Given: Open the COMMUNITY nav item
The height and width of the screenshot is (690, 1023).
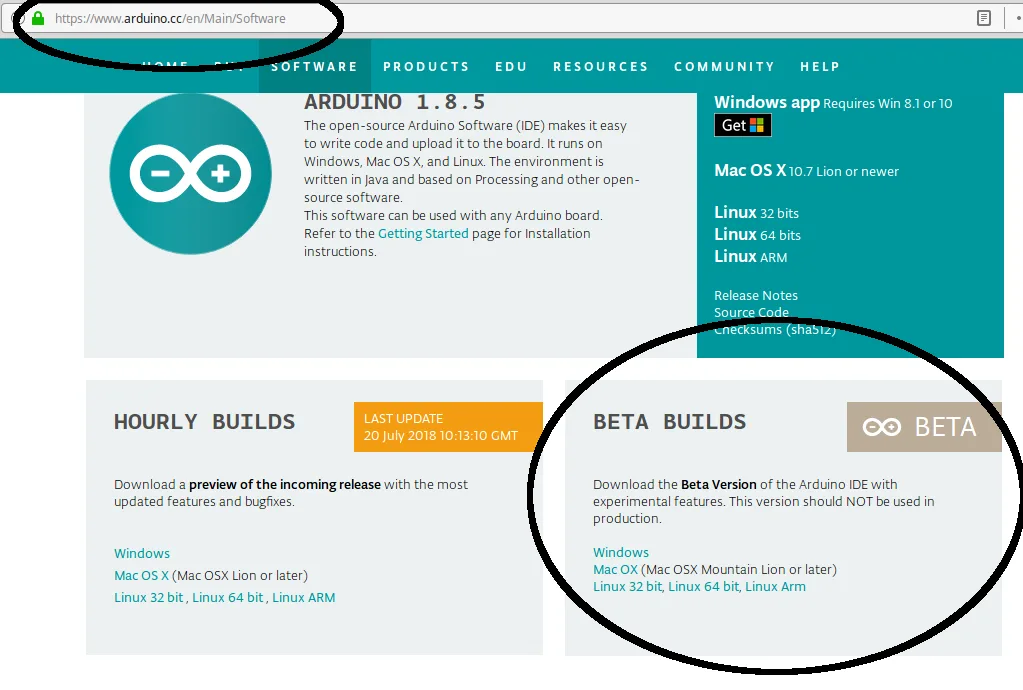Looking at the screenshot, I should [x=724, y=67].
